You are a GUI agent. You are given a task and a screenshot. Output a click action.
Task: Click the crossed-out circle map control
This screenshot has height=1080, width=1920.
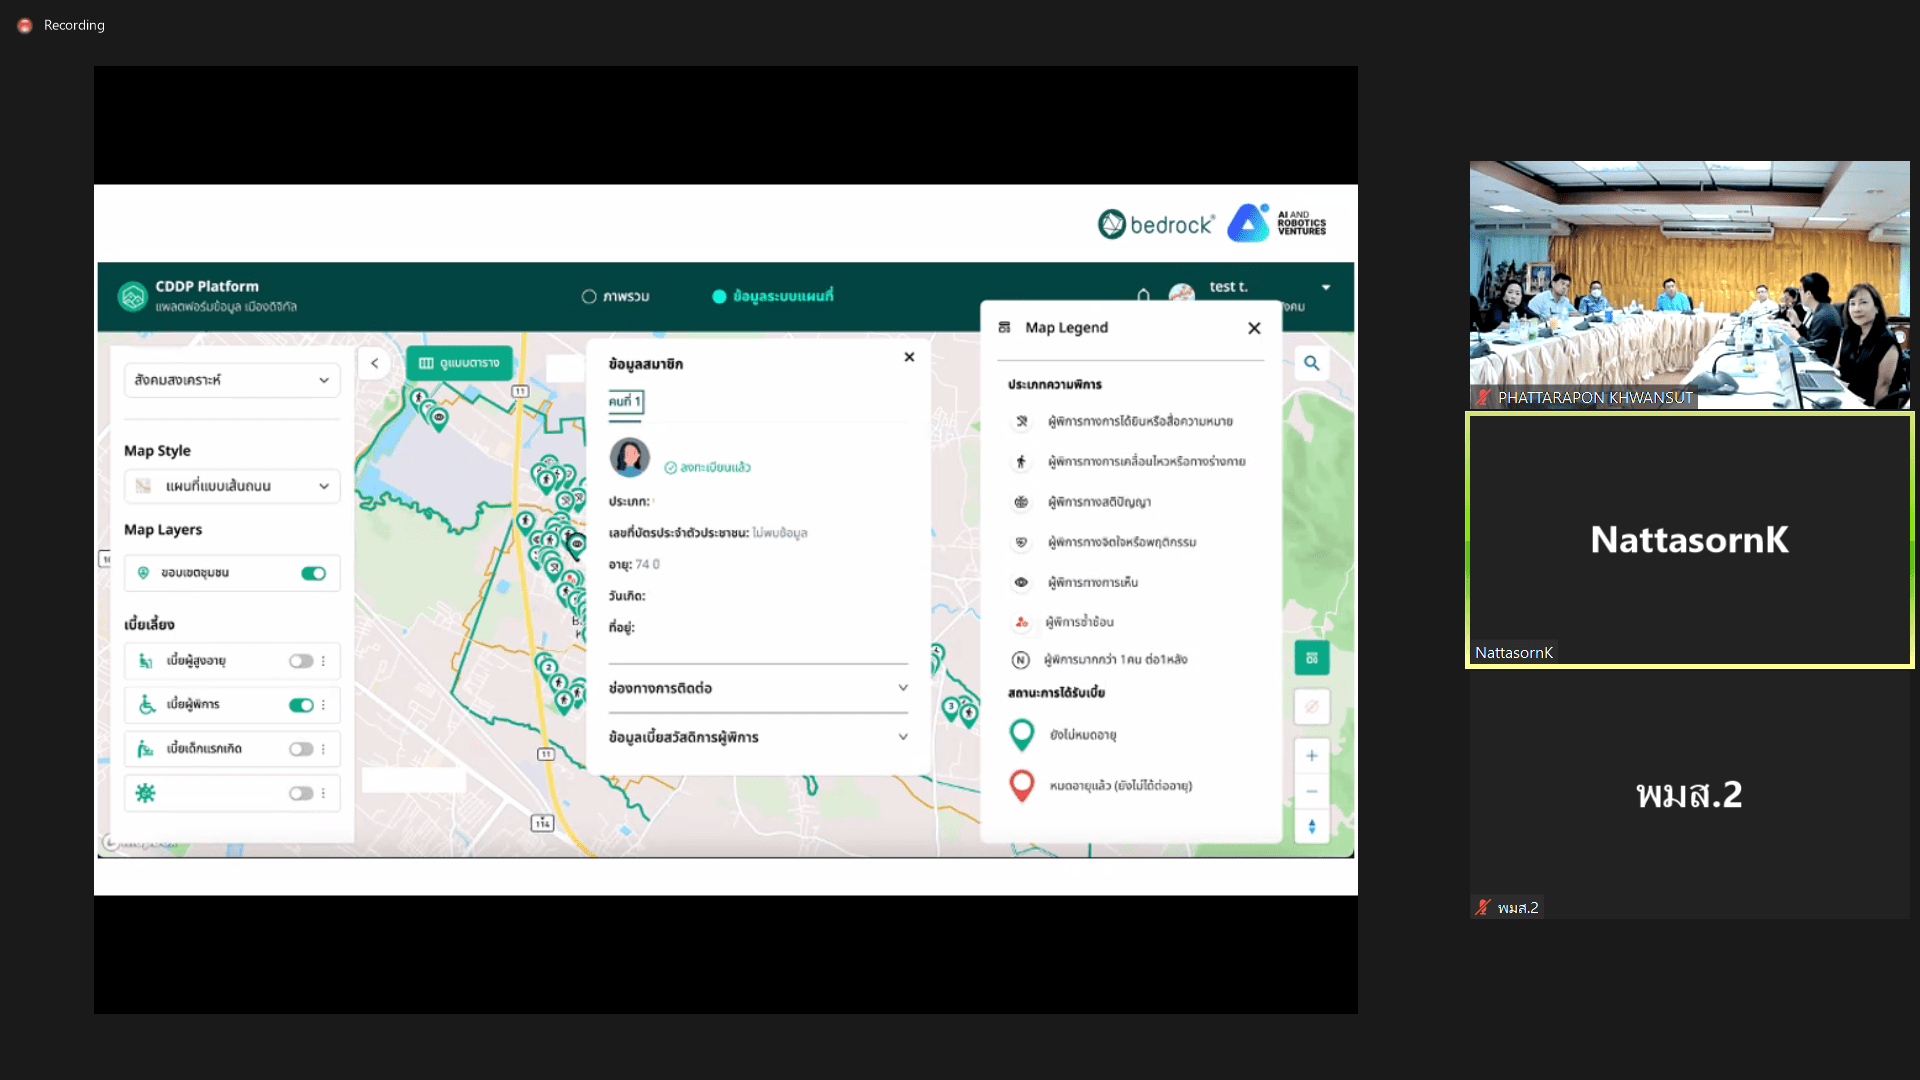1311,706
